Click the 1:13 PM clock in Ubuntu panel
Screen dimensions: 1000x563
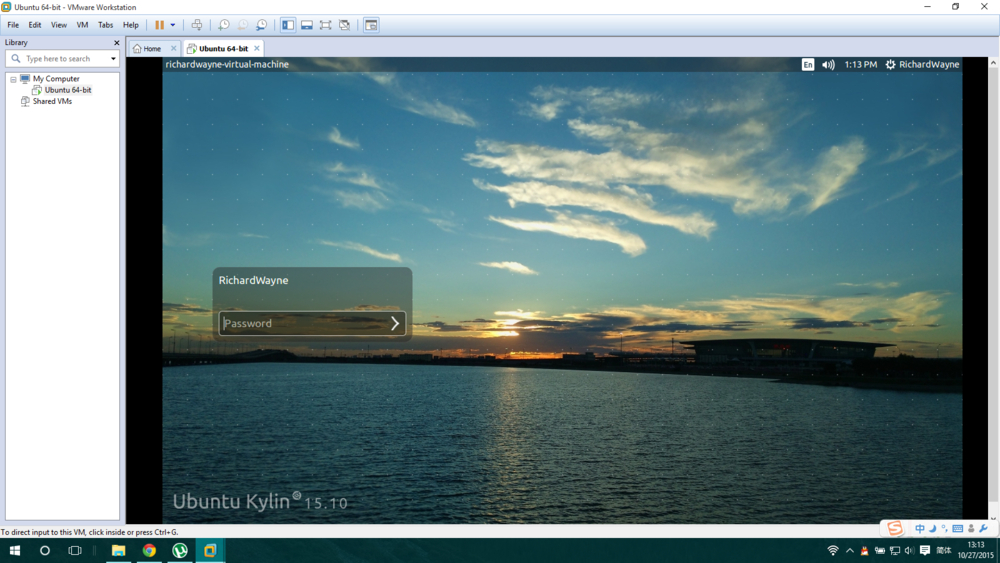pos(860,64)
